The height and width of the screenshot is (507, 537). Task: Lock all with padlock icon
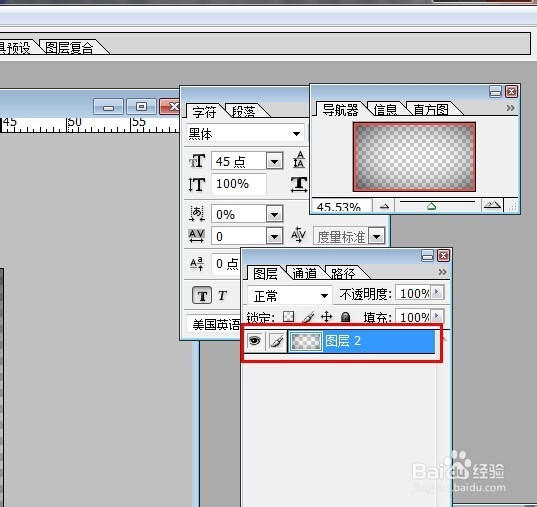point(345,317)
